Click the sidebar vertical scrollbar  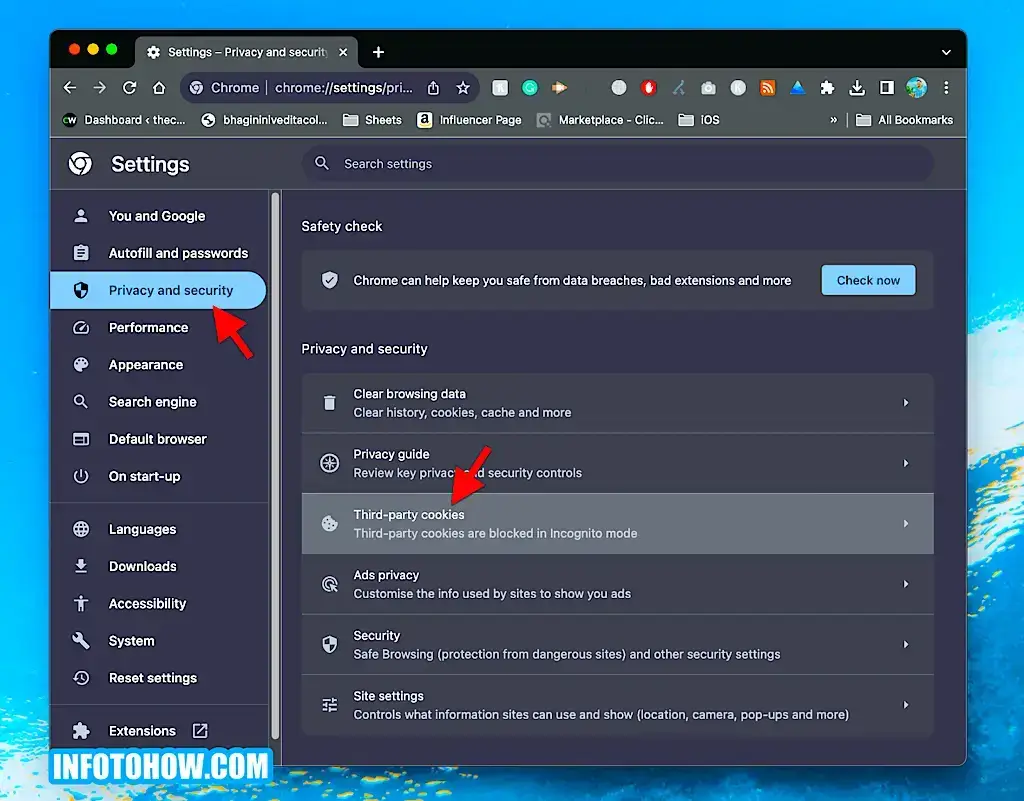click(x=276, y=465)
